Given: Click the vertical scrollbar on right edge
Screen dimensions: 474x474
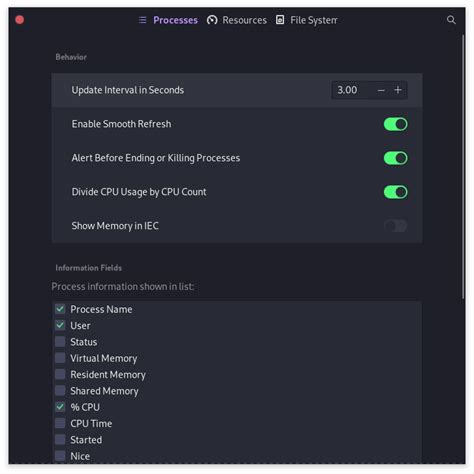Looking at the screenshot, I should [463, 167].
